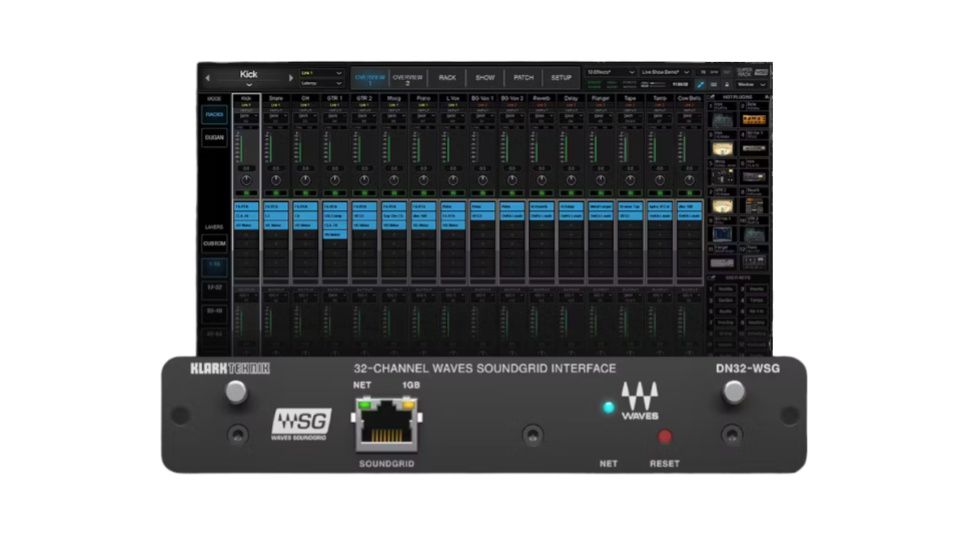Select the Custom layer button
The width and height of the screenshot is (967, 533).
click(x=215, y=244)
